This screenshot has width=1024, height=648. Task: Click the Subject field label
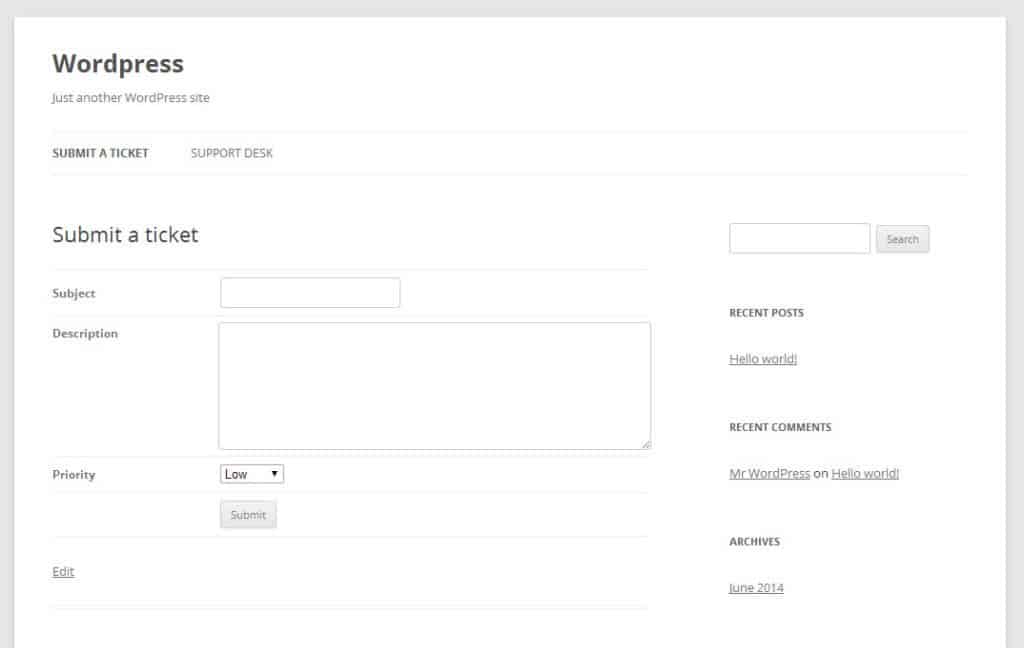74,293
